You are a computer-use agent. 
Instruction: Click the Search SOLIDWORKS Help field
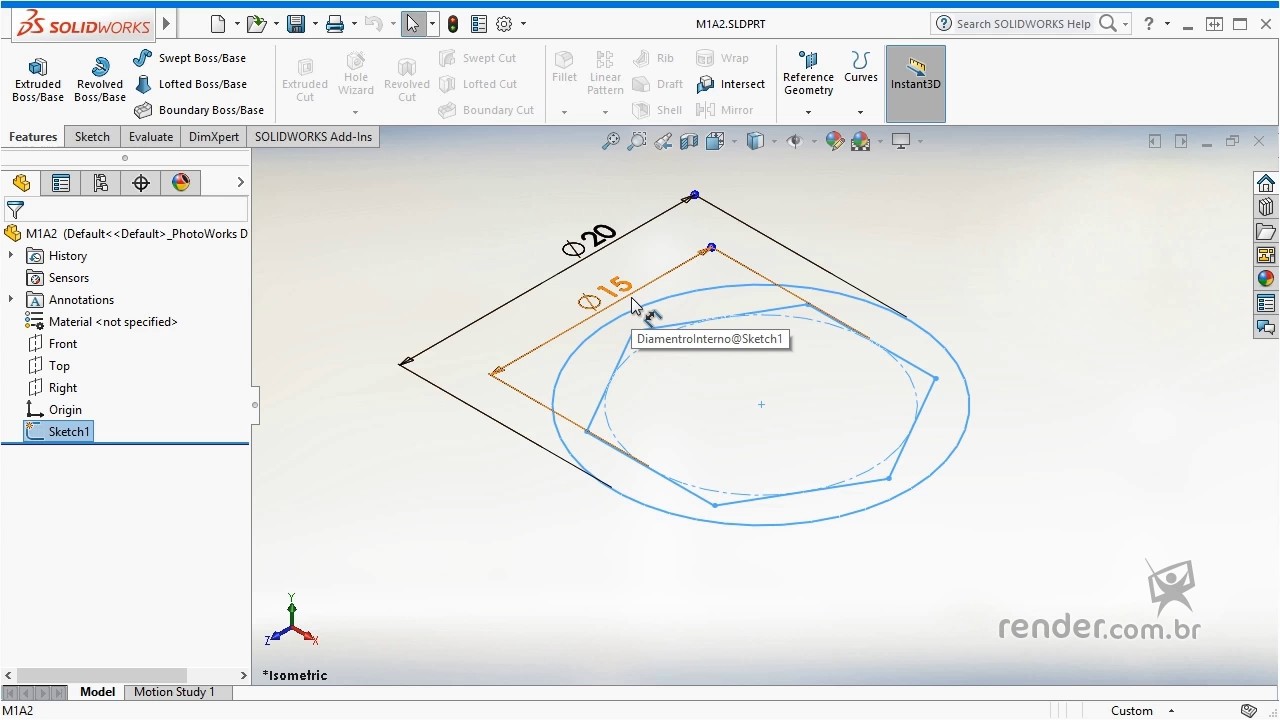[x=1022, y=24]
